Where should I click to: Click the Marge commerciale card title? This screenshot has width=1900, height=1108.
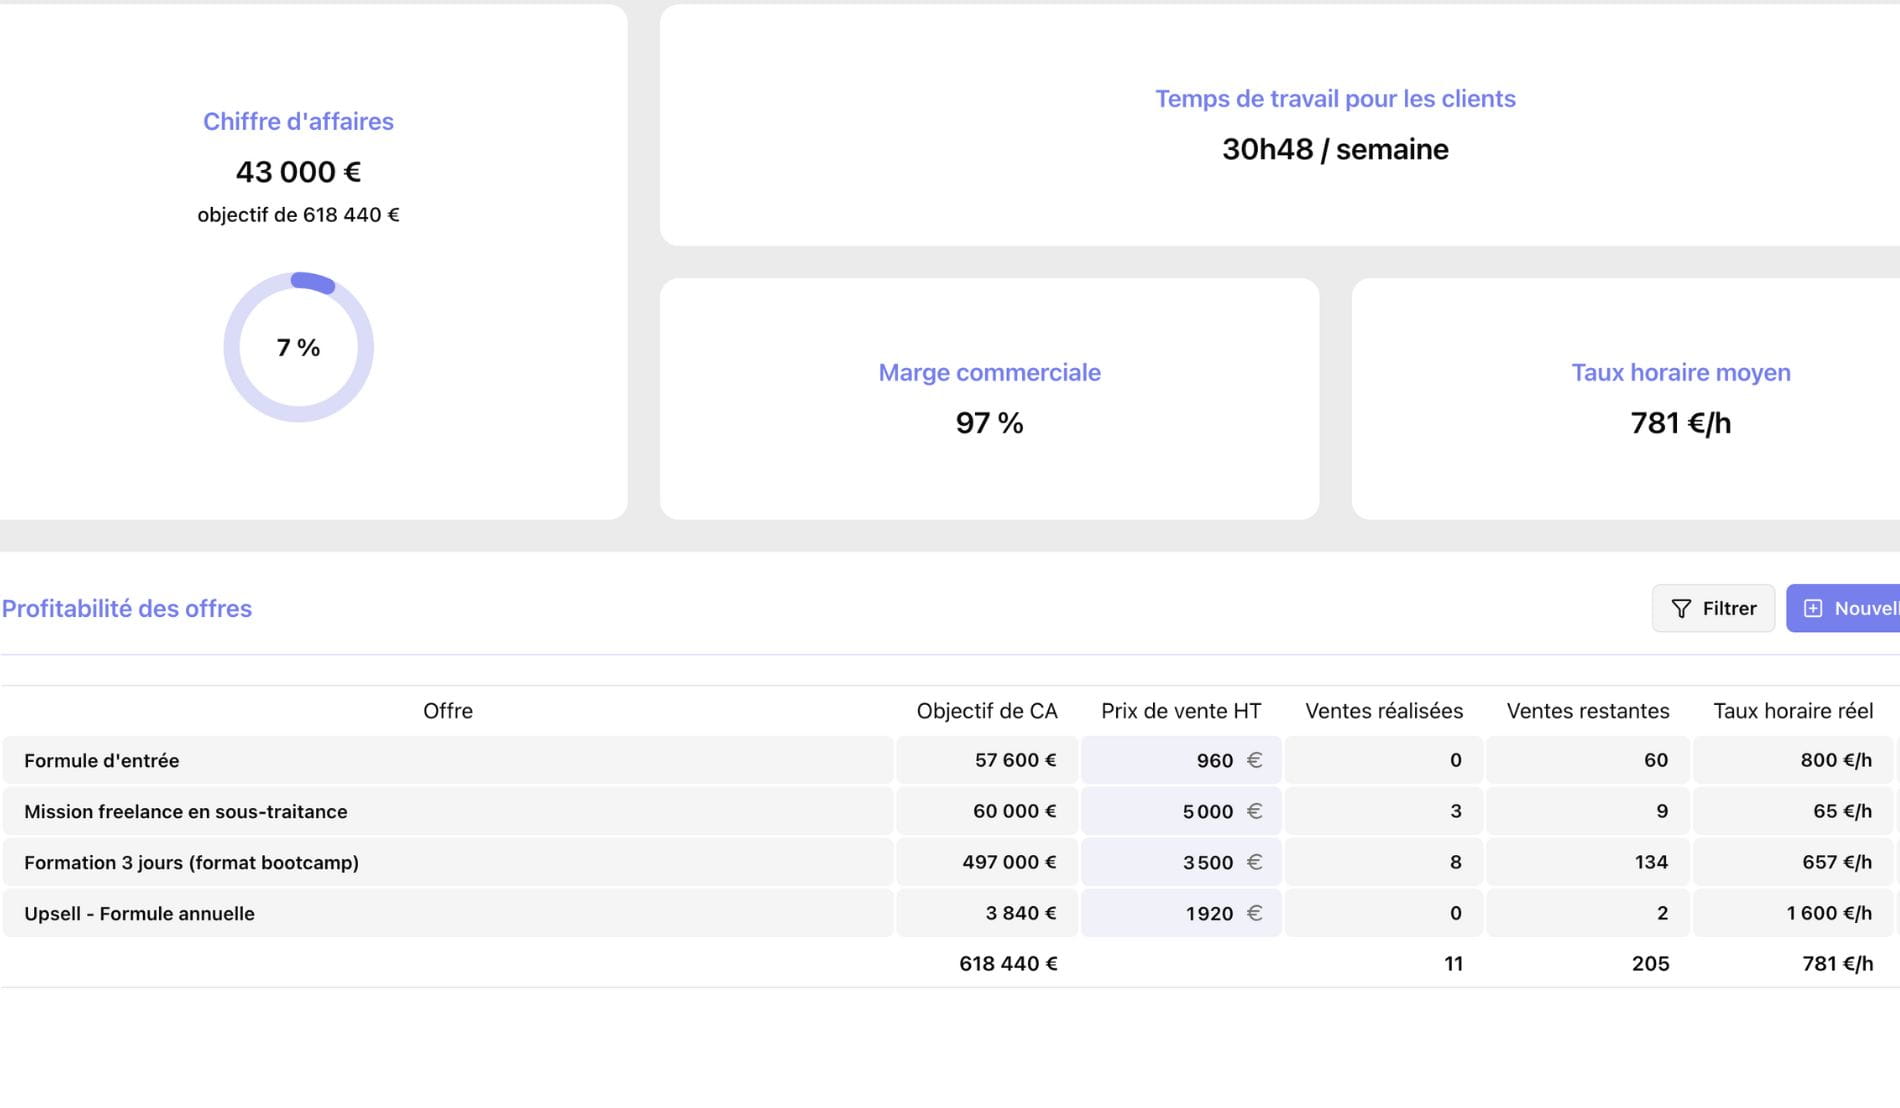coord(989,372)
